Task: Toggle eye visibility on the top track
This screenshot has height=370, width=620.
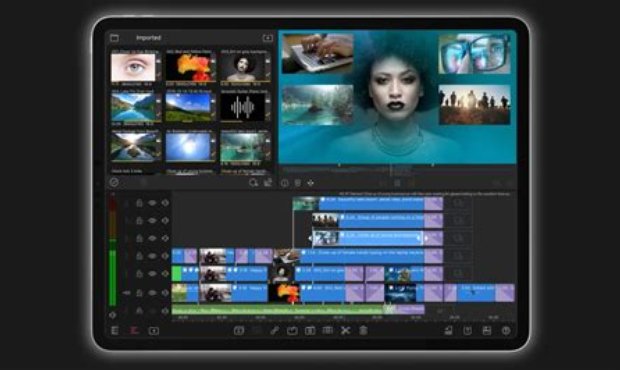Action: 152,203
